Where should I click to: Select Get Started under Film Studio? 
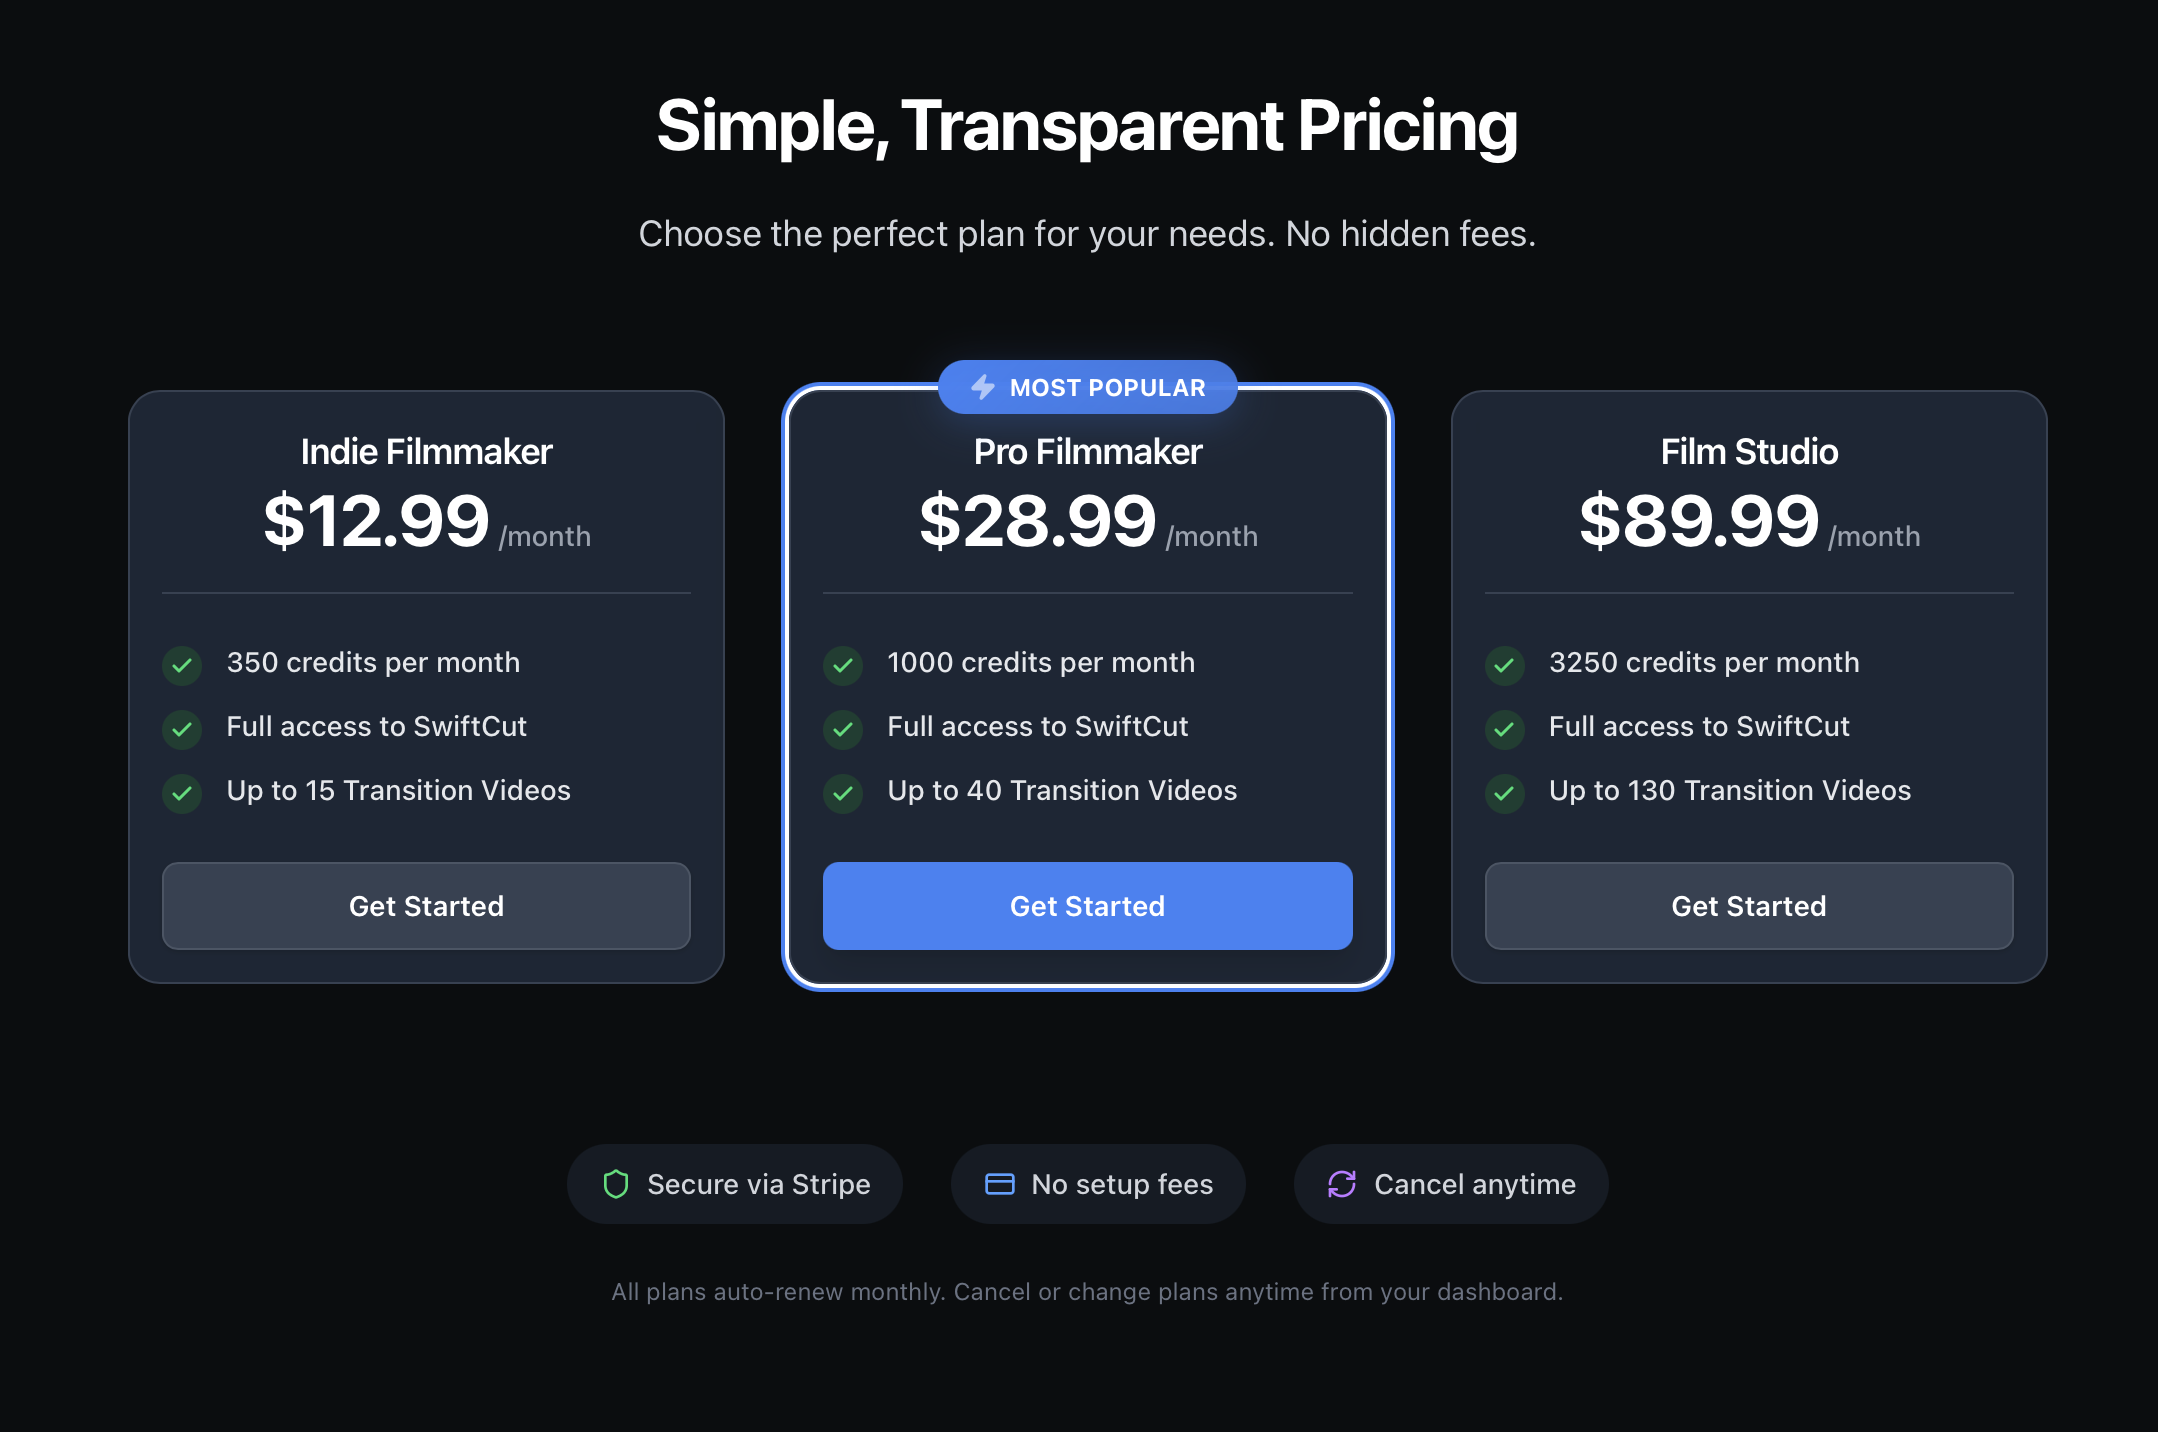1748,906
